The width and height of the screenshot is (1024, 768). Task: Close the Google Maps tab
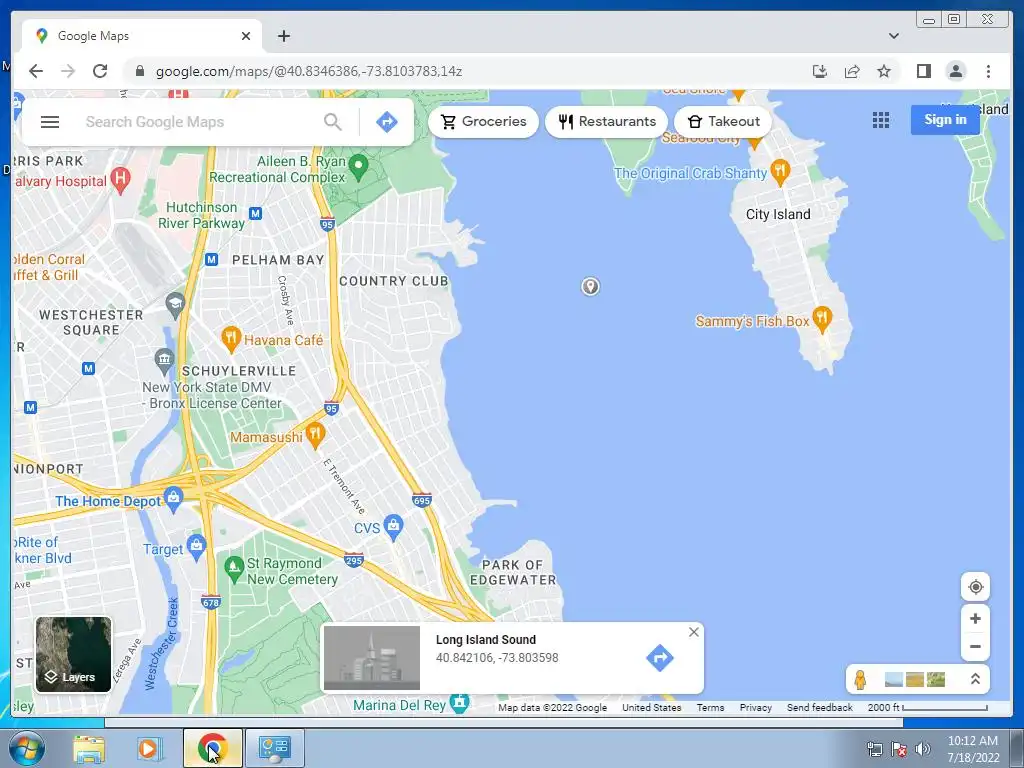click(246, 36)
